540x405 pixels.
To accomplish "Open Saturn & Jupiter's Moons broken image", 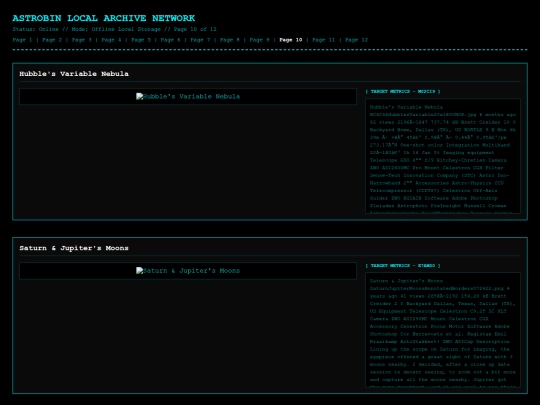I will [188, 271].
